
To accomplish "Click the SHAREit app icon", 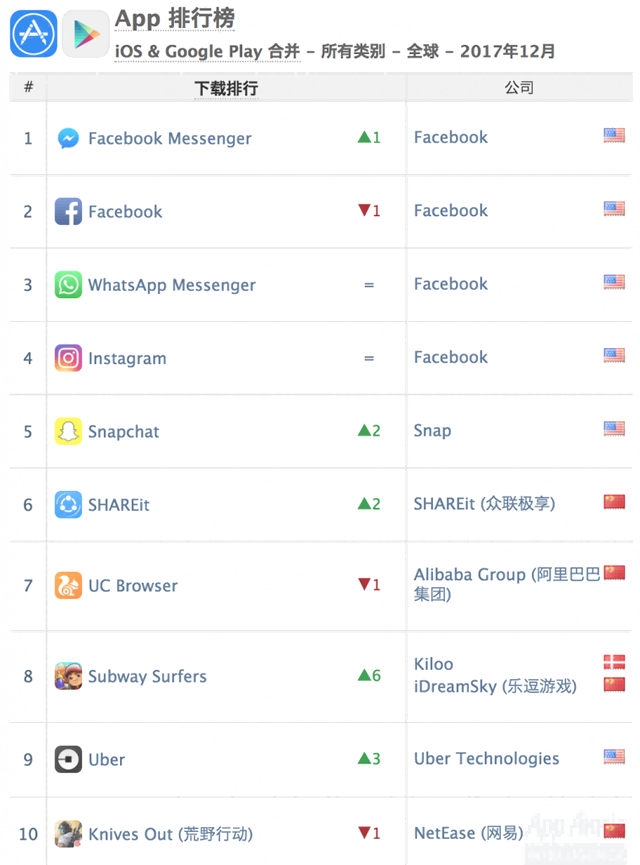I will click(68, 505).
